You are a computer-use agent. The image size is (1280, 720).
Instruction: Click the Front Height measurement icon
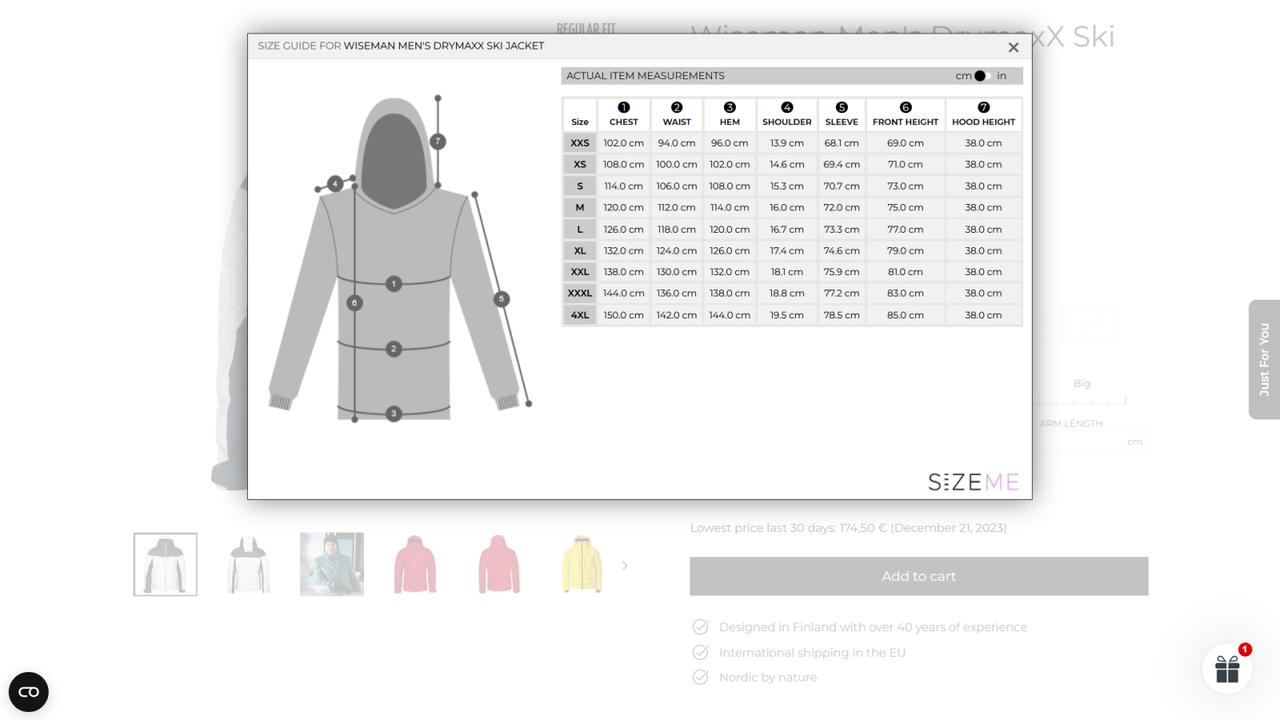[905, 105]
